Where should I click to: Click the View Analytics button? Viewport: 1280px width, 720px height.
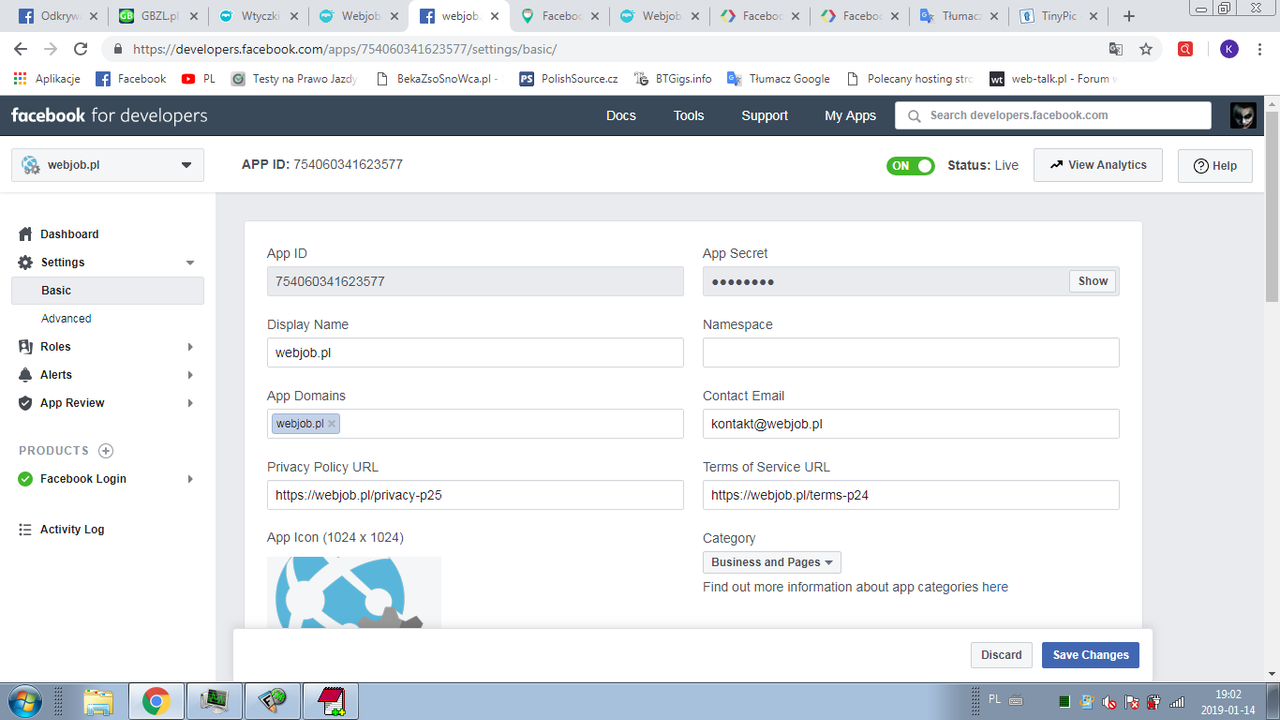coord(1098,165)
